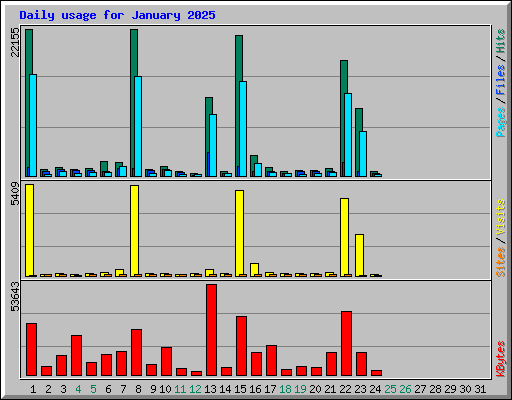The height and width of the screenshot is (400, 512).
Task: Click the yellow visits bar for day 8
Action: (134, 231)
